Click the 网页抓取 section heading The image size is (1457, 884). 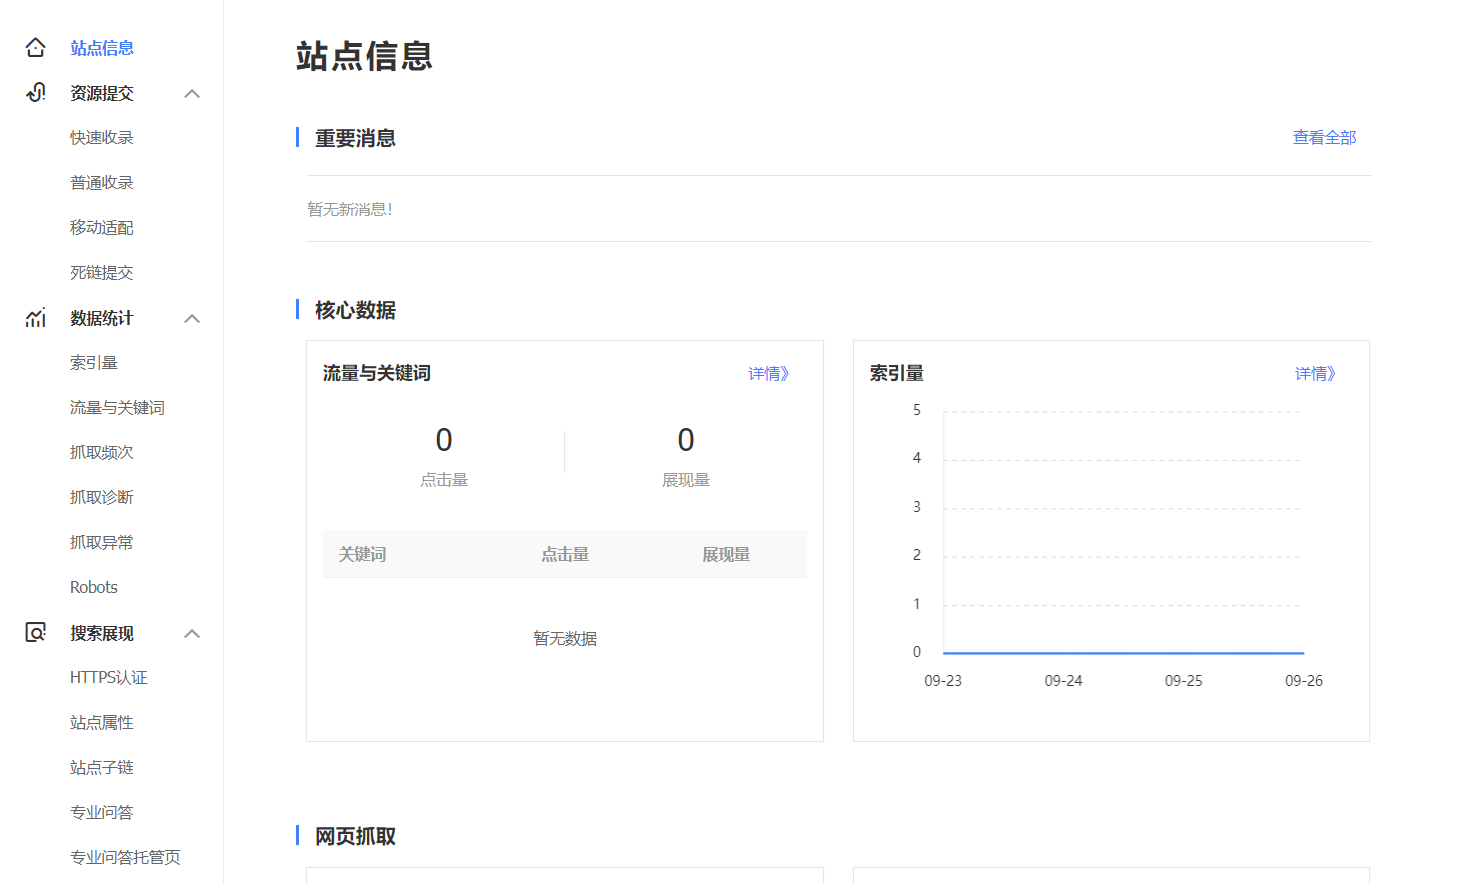point(355,836)
